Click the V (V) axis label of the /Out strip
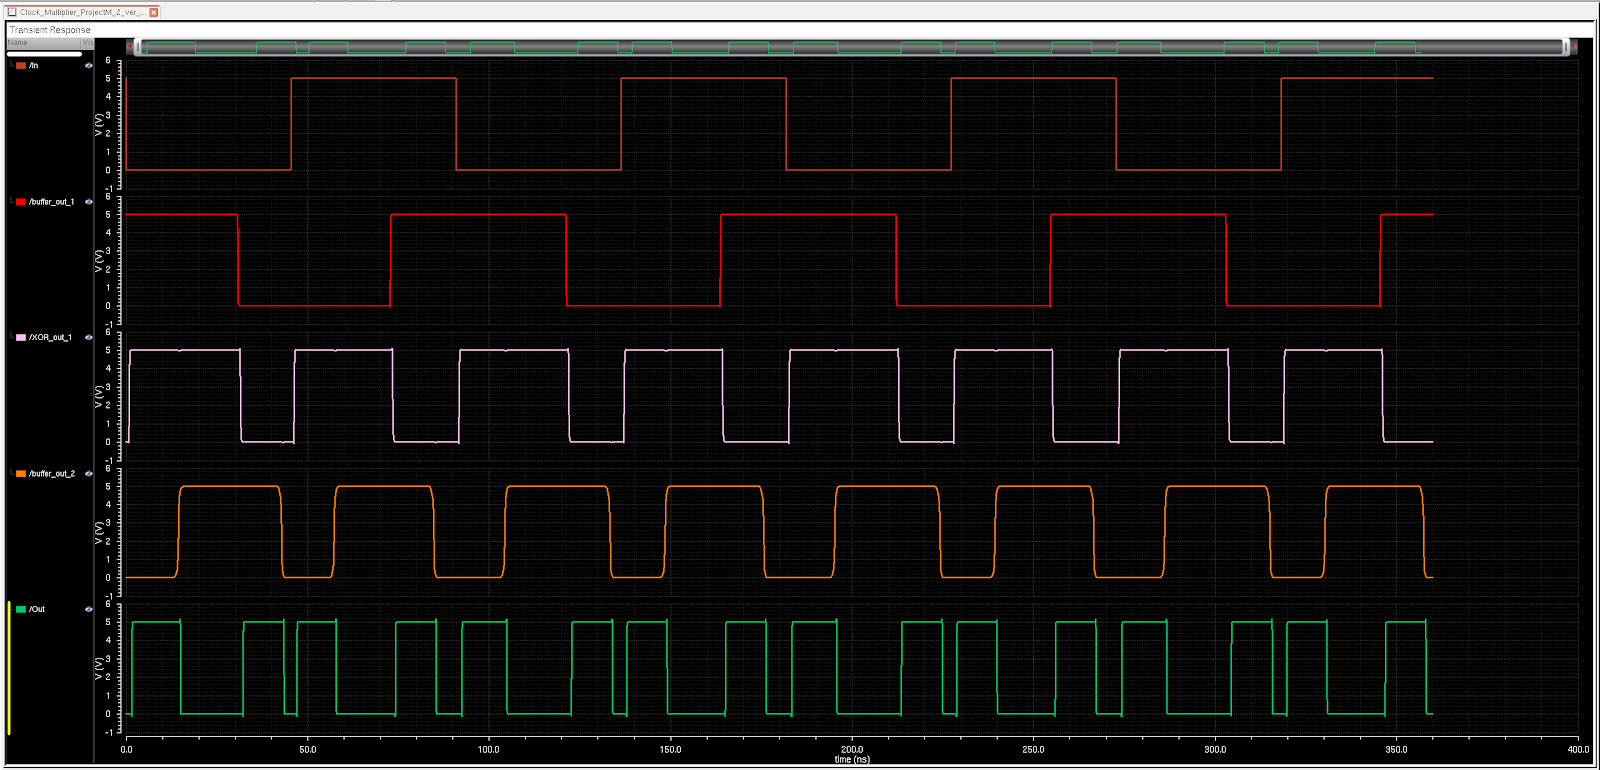 [x=98, y=669]
